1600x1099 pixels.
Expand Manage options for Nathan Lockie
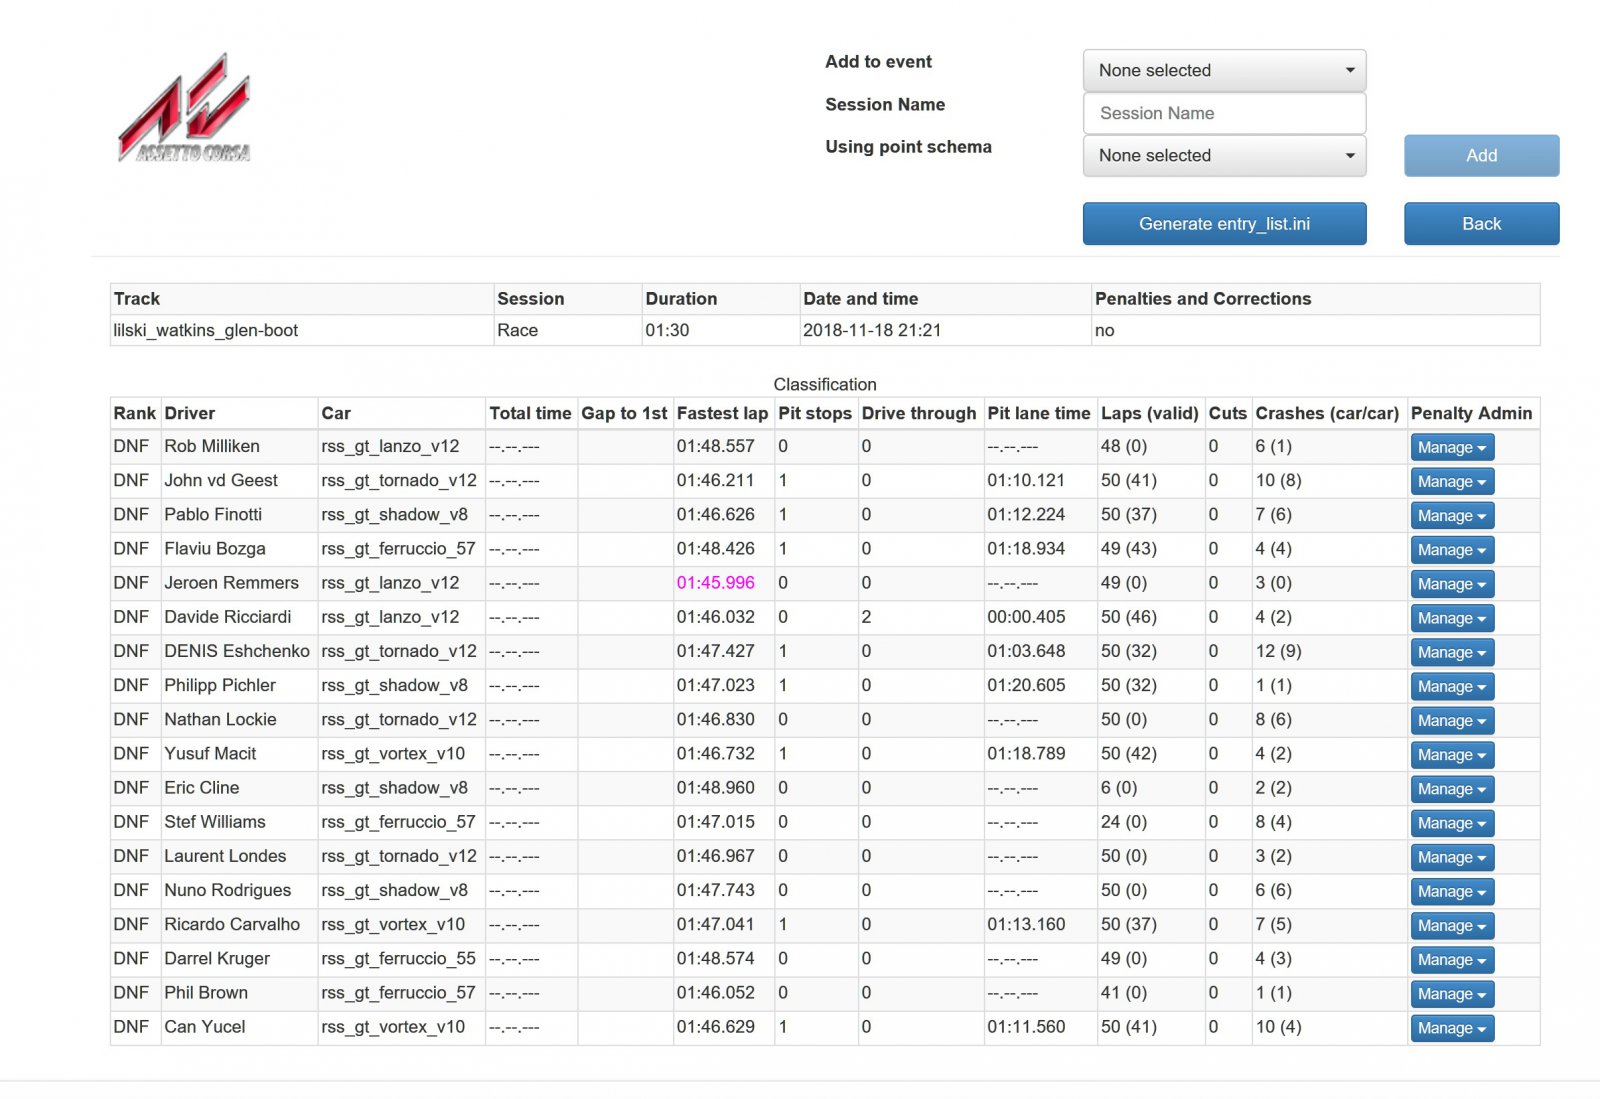[1451, 721]
